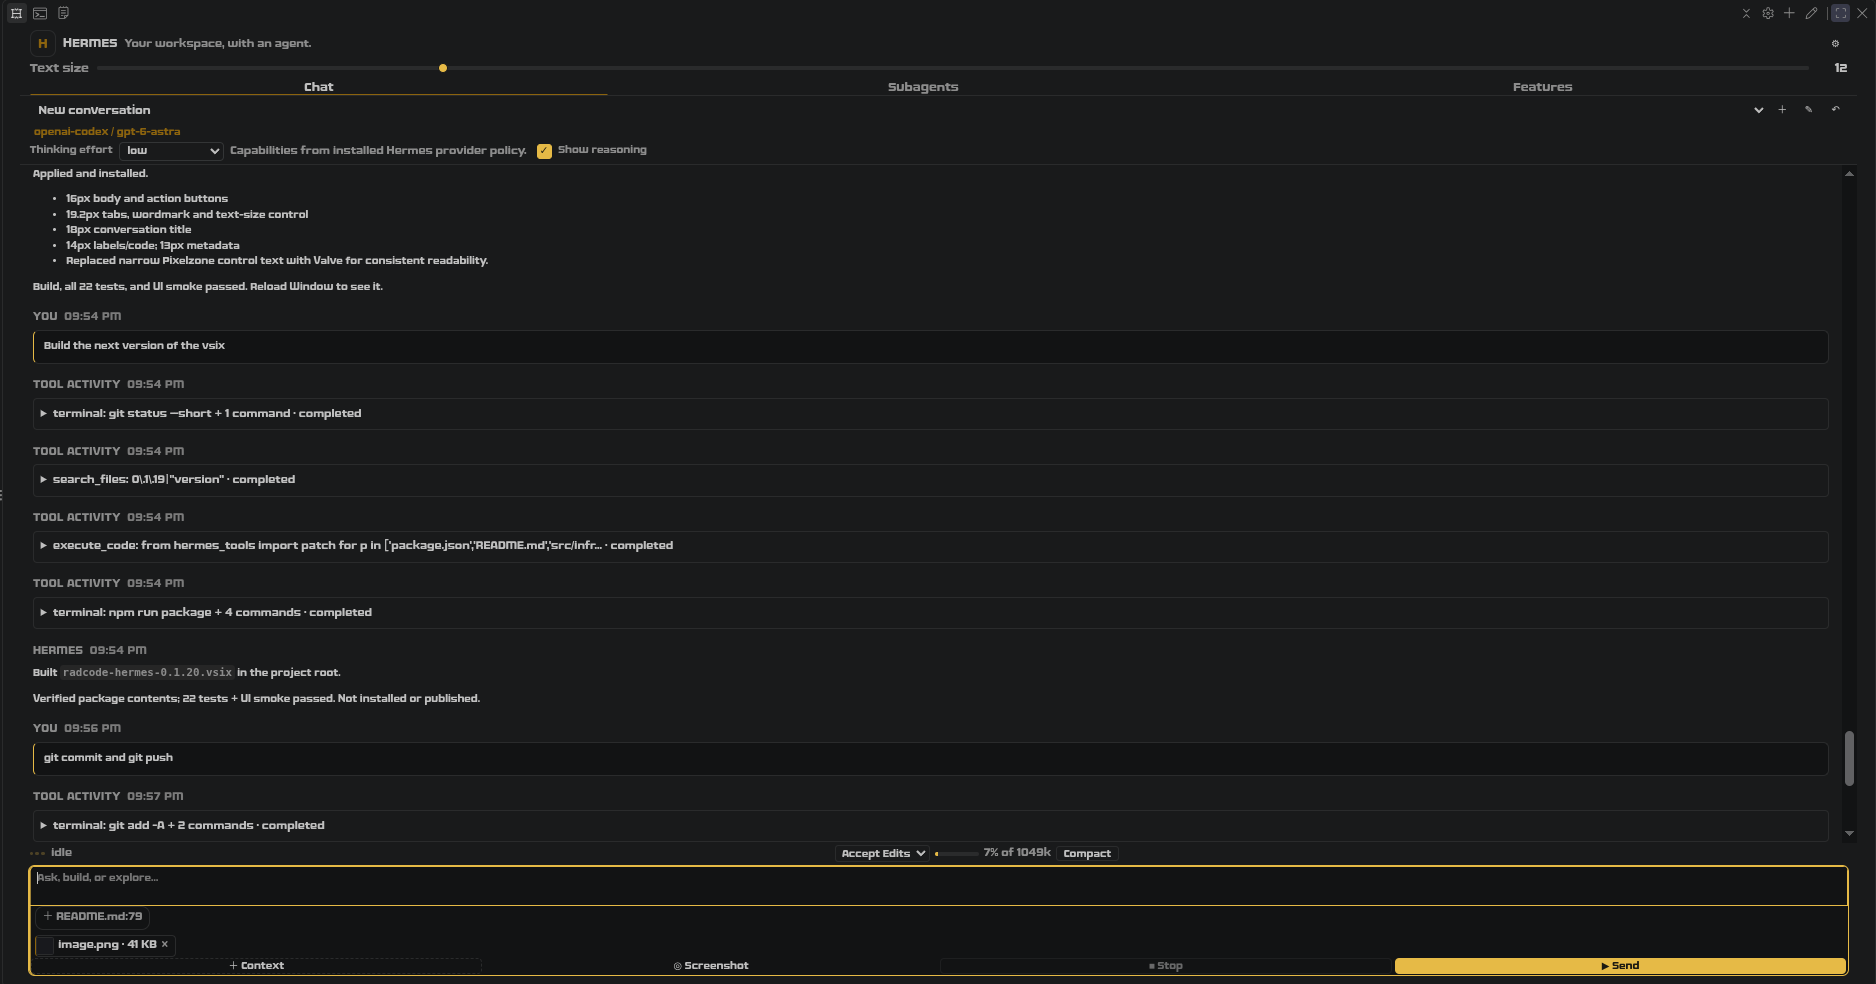Open the small Hermes settings cog
Viewport: 1876px width, 984px height.
[1835, 43]
